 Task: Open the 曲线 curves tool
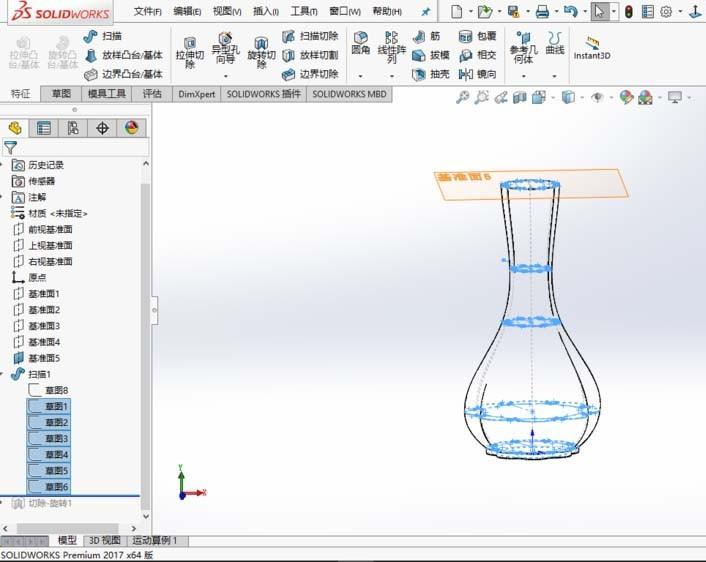pyautogui.click(x=554, y=43)
